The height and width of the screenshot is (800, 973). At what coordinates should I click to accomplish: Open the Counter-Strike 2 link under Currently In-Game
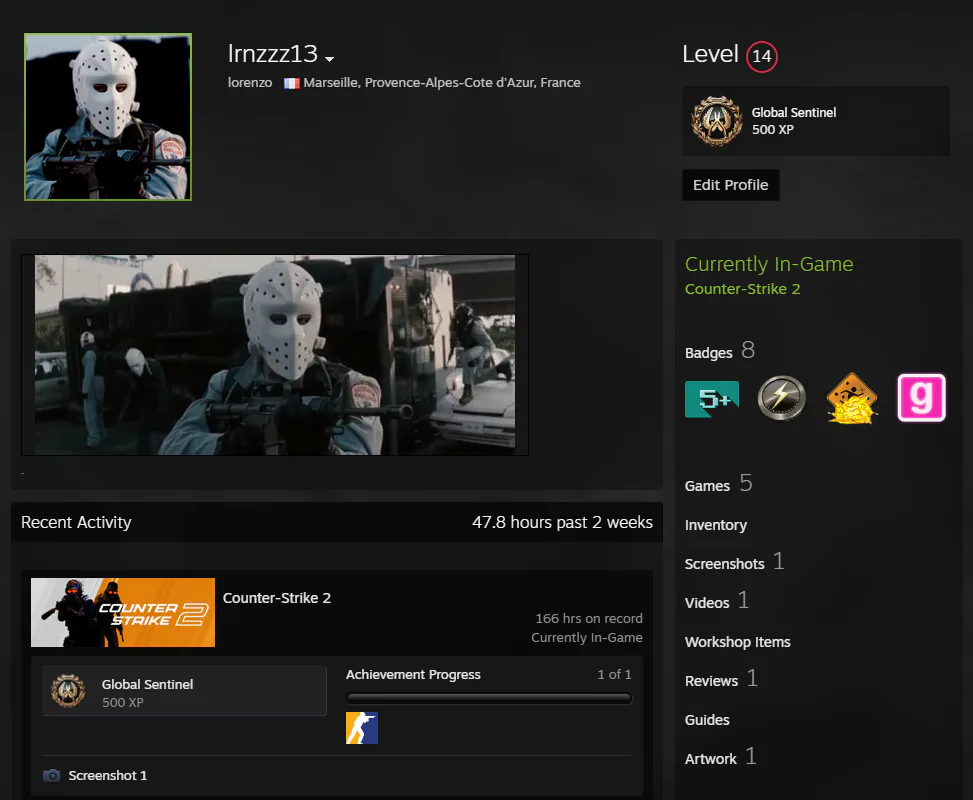point(742,289)
